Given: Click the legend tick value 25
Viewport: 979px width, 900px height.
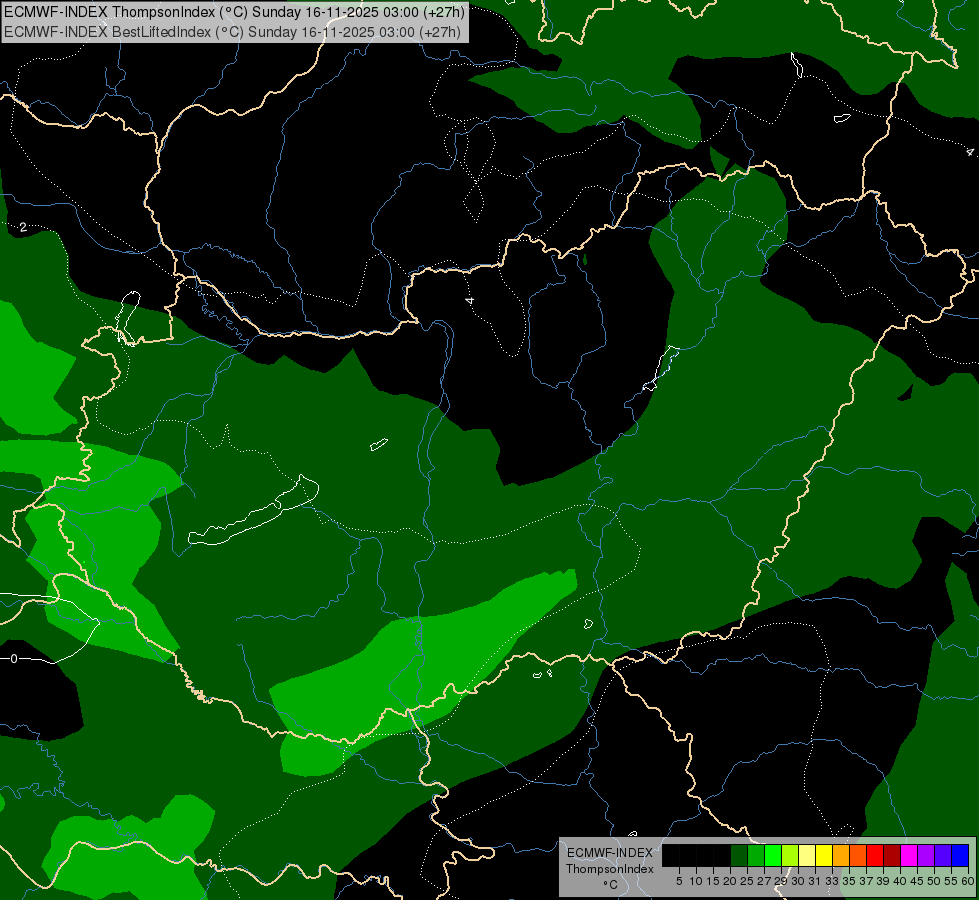Looking at the screenshot, I should pyautogui.click(x=747, y=881).
